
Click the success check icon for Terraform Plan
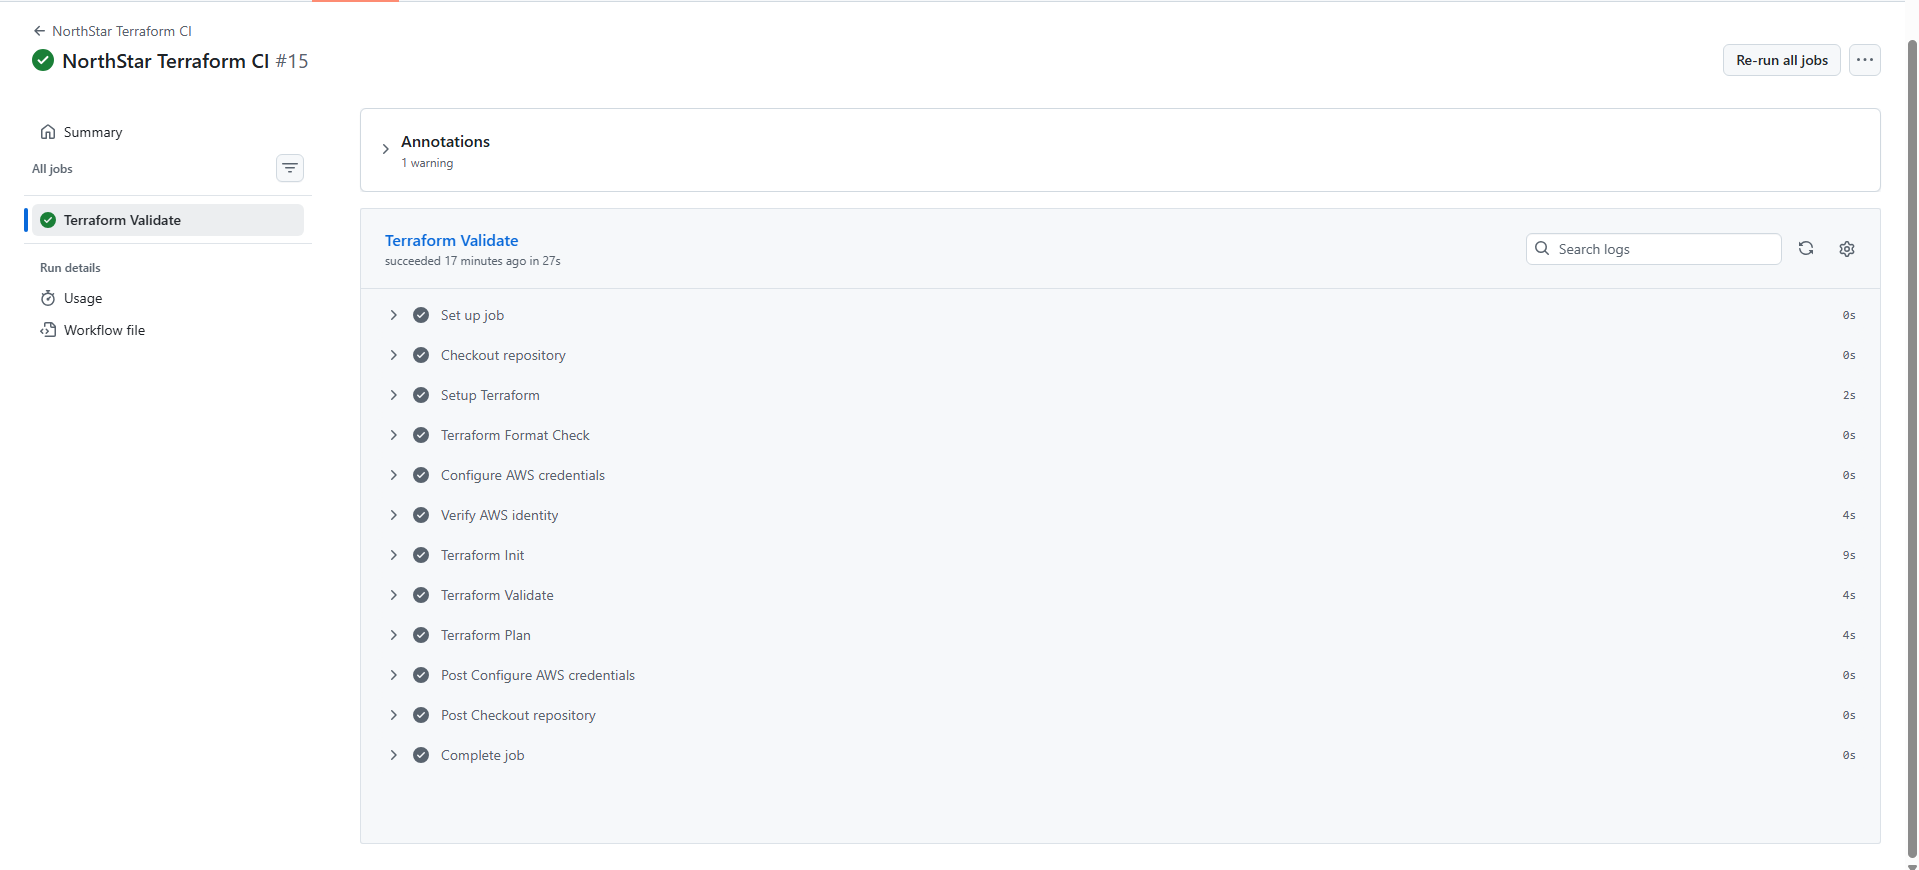421,635
